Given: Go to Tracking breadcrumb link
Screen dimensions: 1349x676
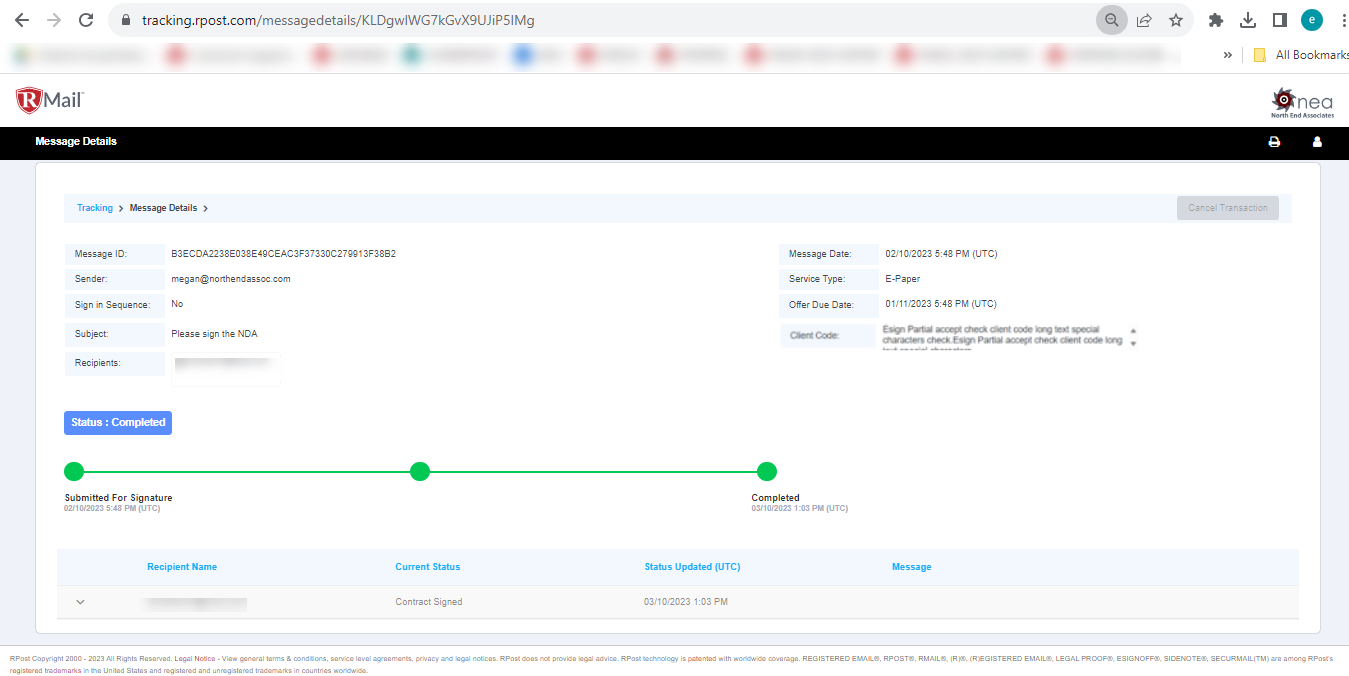Looking at the screenshot, I should [x=95, y=208].
